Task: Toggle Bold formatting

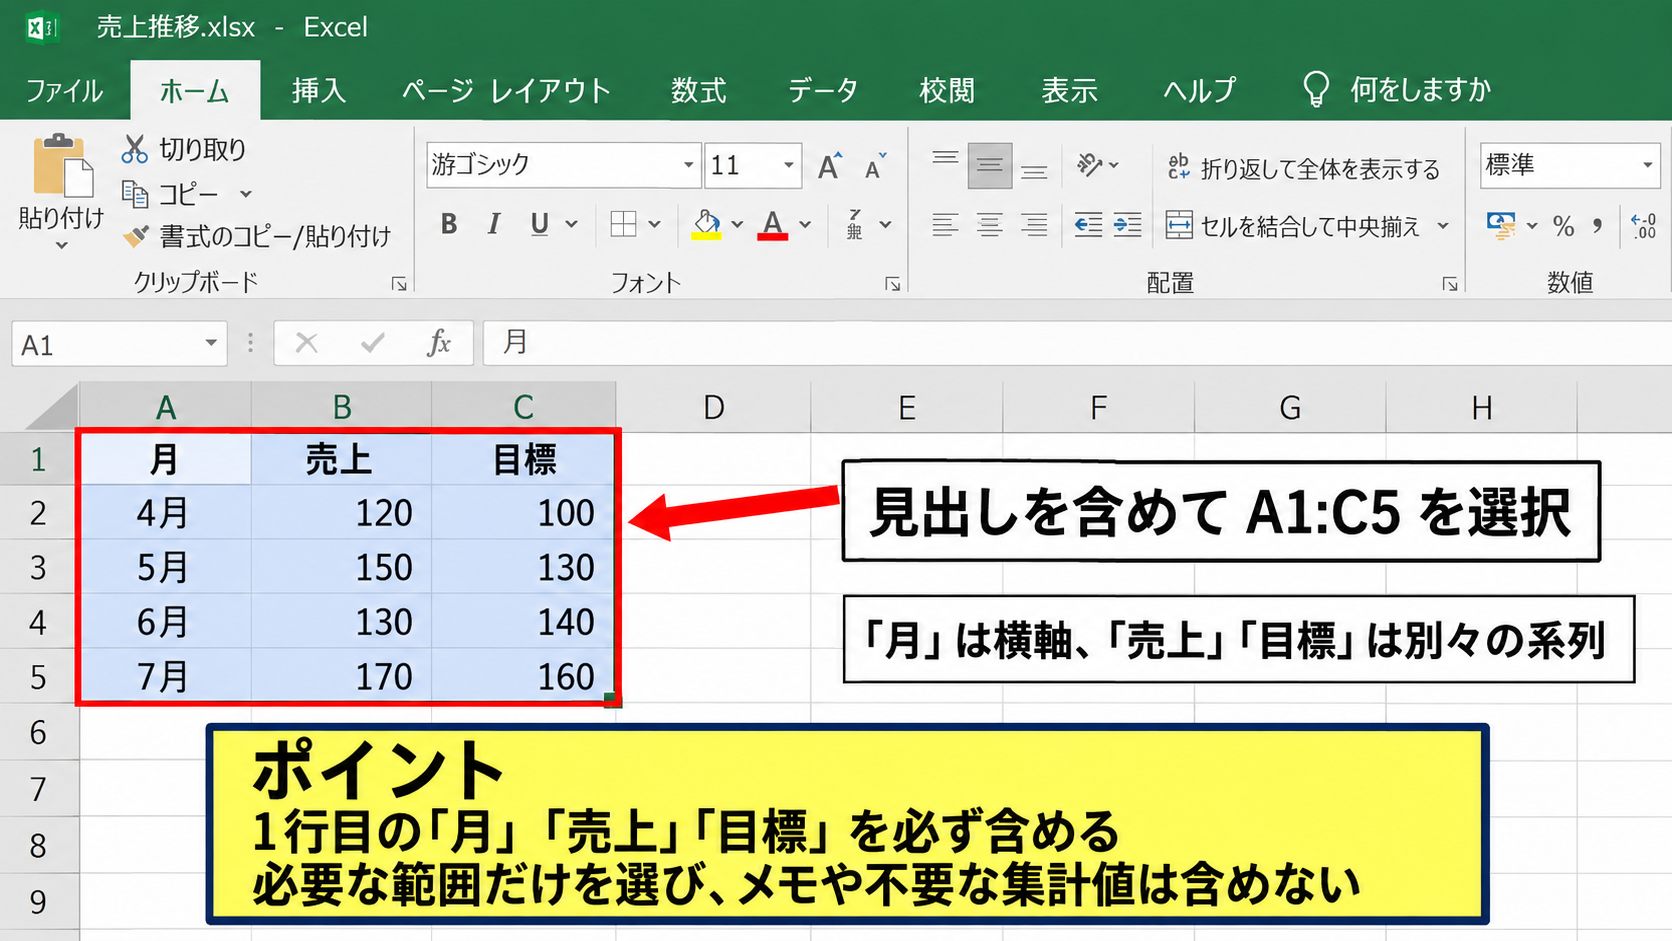Action: 449,224
